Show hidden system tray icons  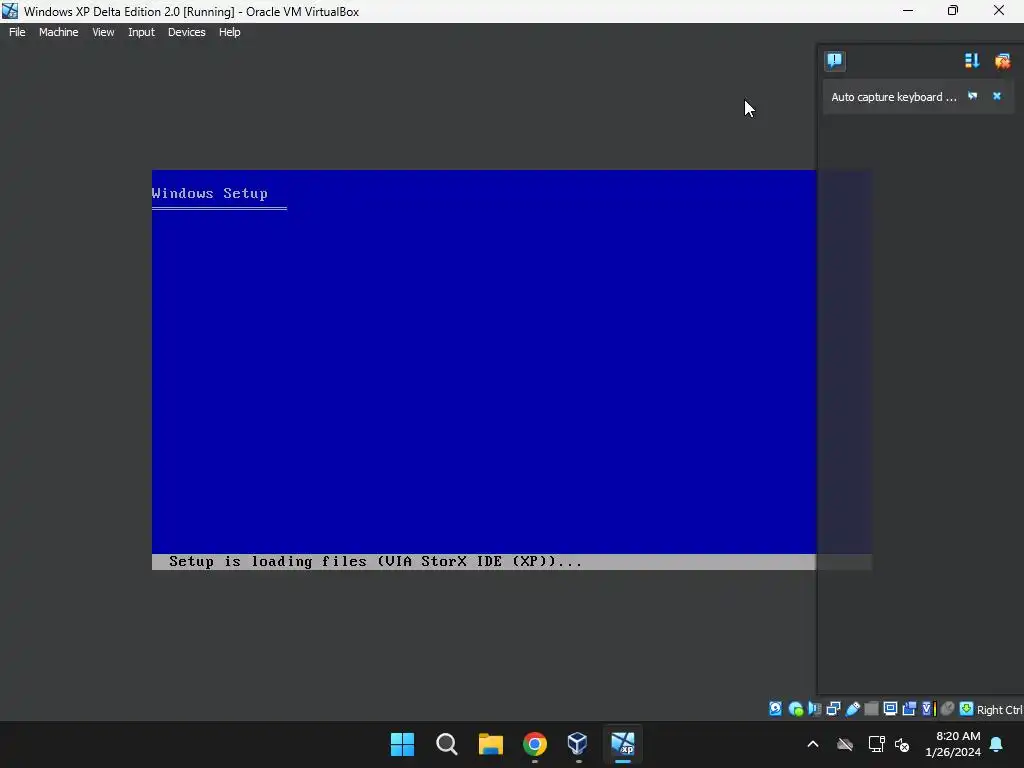(x=813, y=744)
